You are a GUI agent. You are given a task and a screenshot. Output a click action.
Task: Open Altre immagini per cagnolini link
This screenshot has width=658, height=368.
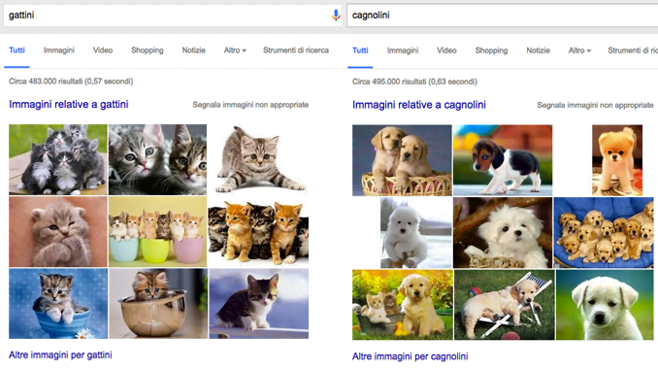click(x=410, y=356)
